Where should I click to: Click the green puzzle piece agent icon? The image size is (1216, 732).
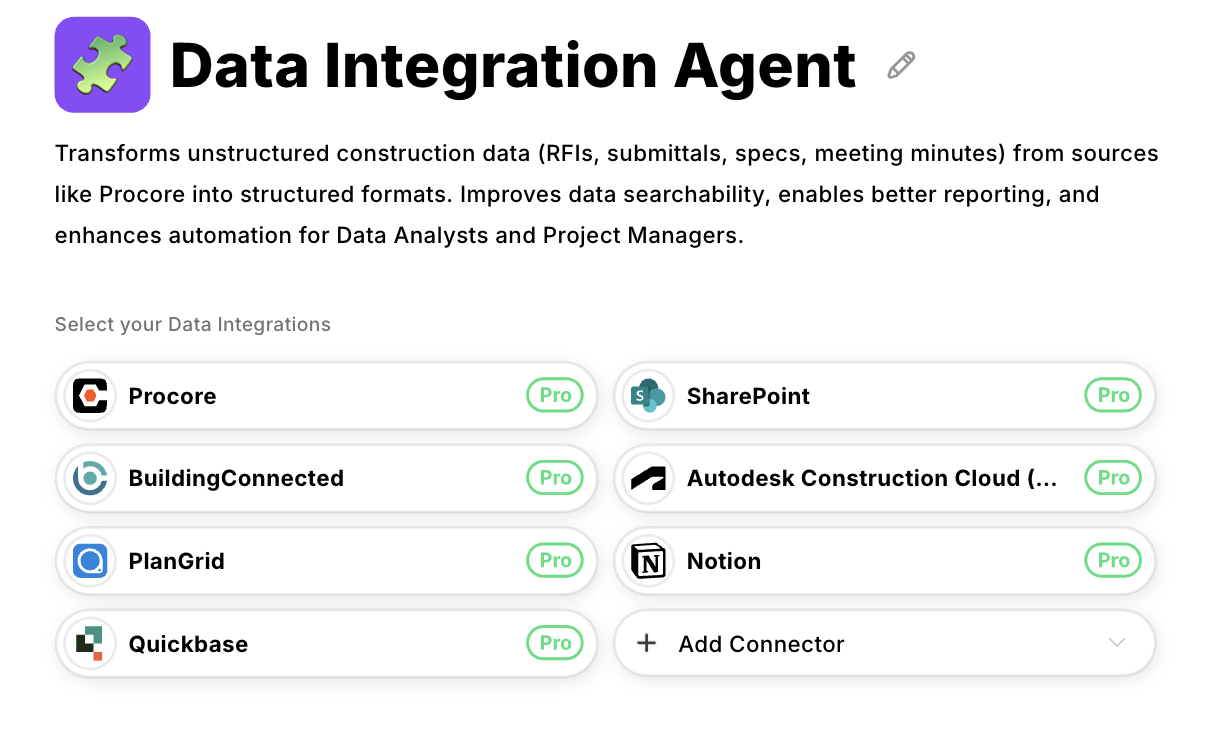tap(102, 65)
